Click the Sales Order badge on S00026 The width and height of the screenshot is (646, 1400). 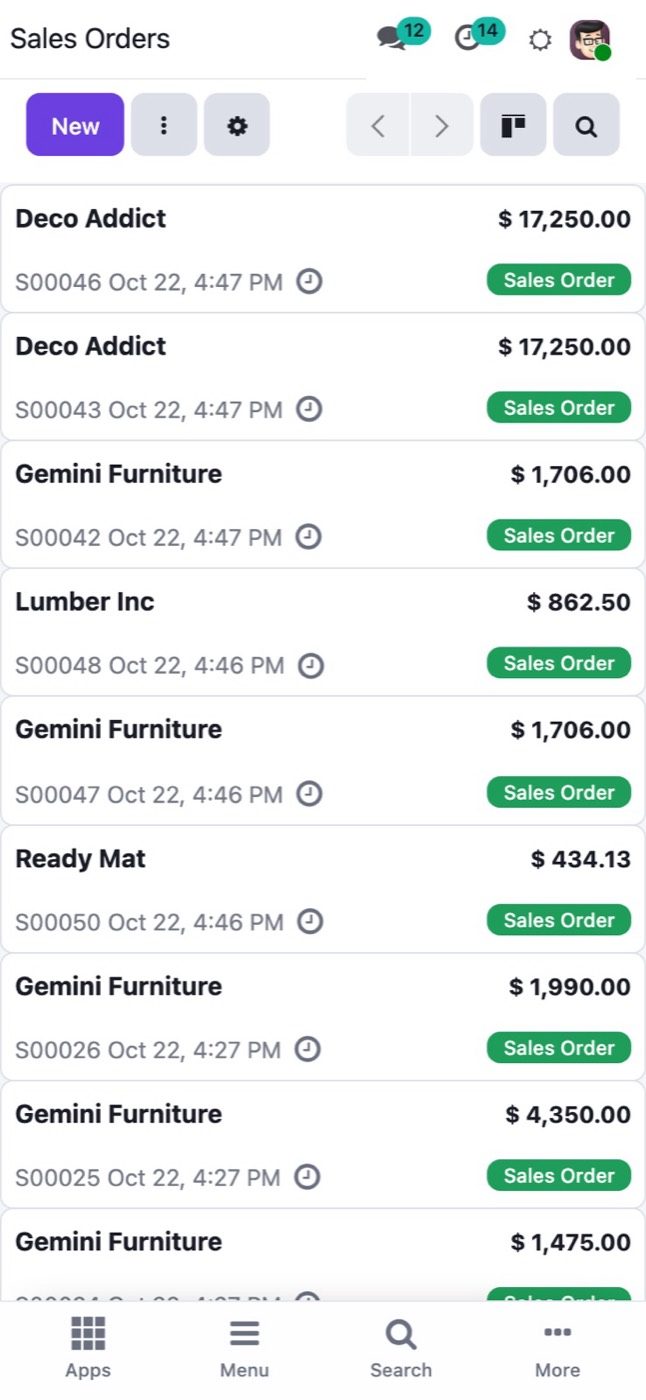[x=559, y=1048]
